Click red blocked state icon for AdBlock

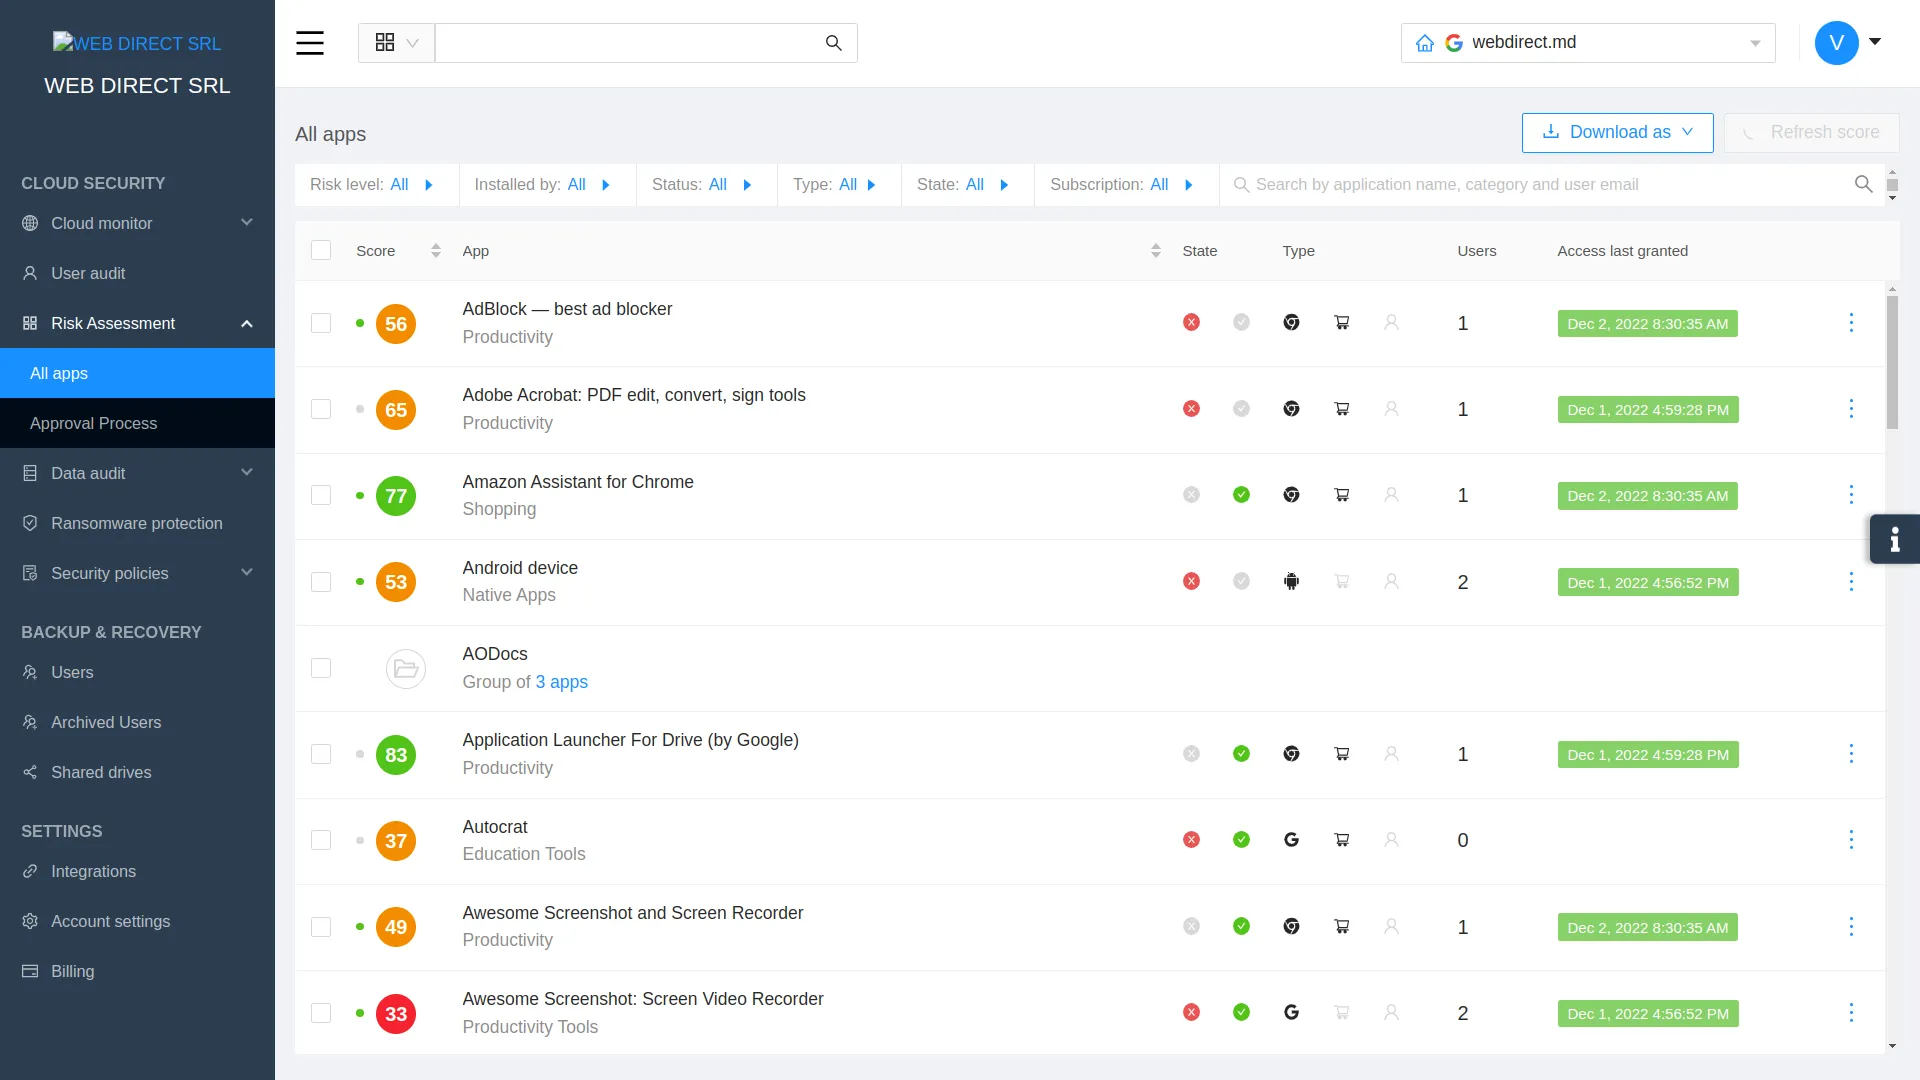pos(1191,323)
